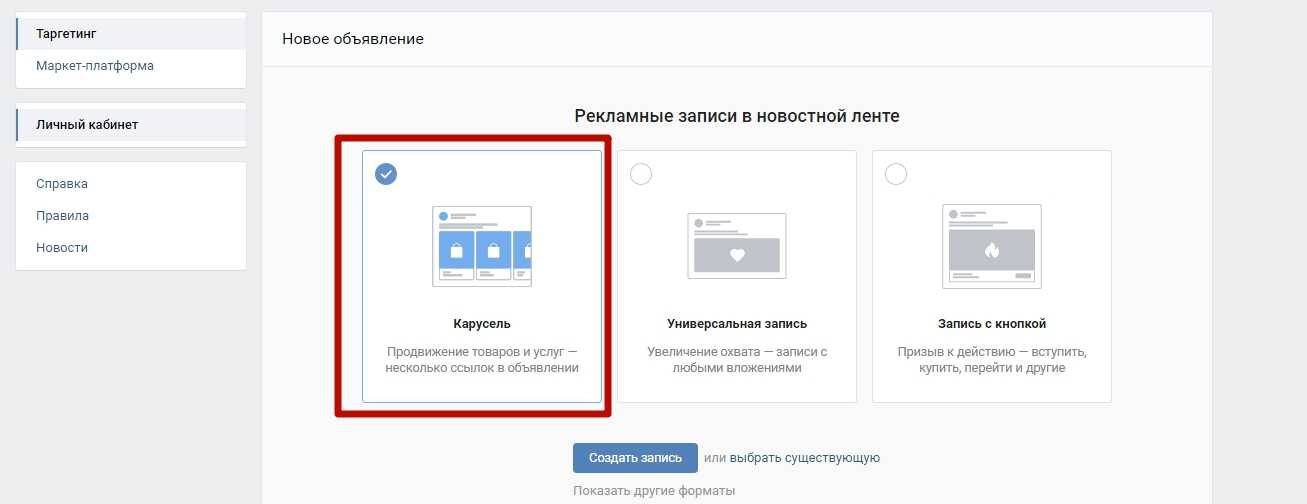Screen dimensions: 1307x504
Task: Go to Маркет-платформа in sidebar
Action: [95, 66]
